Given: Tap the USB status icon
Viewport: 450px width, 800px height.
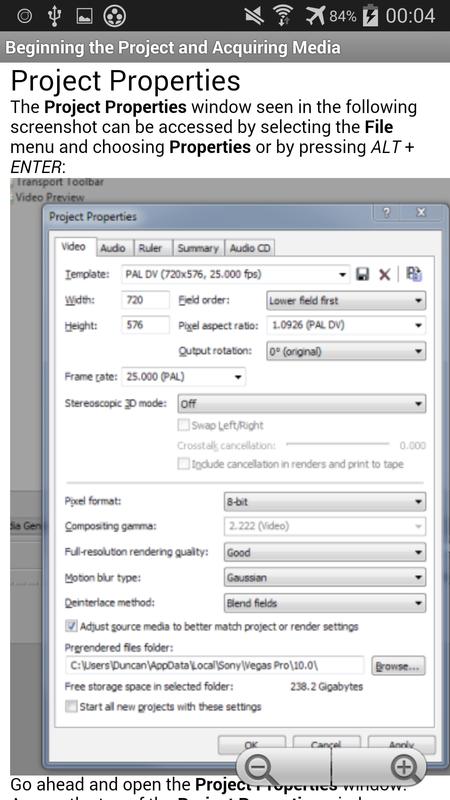Looking at the screenshot, I should tap(54, 16).
